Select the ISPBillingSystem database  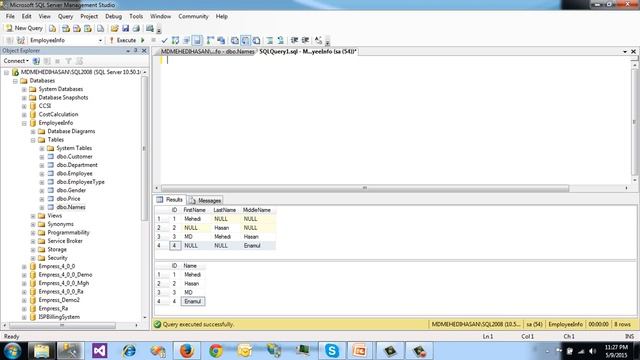[59, 317]
